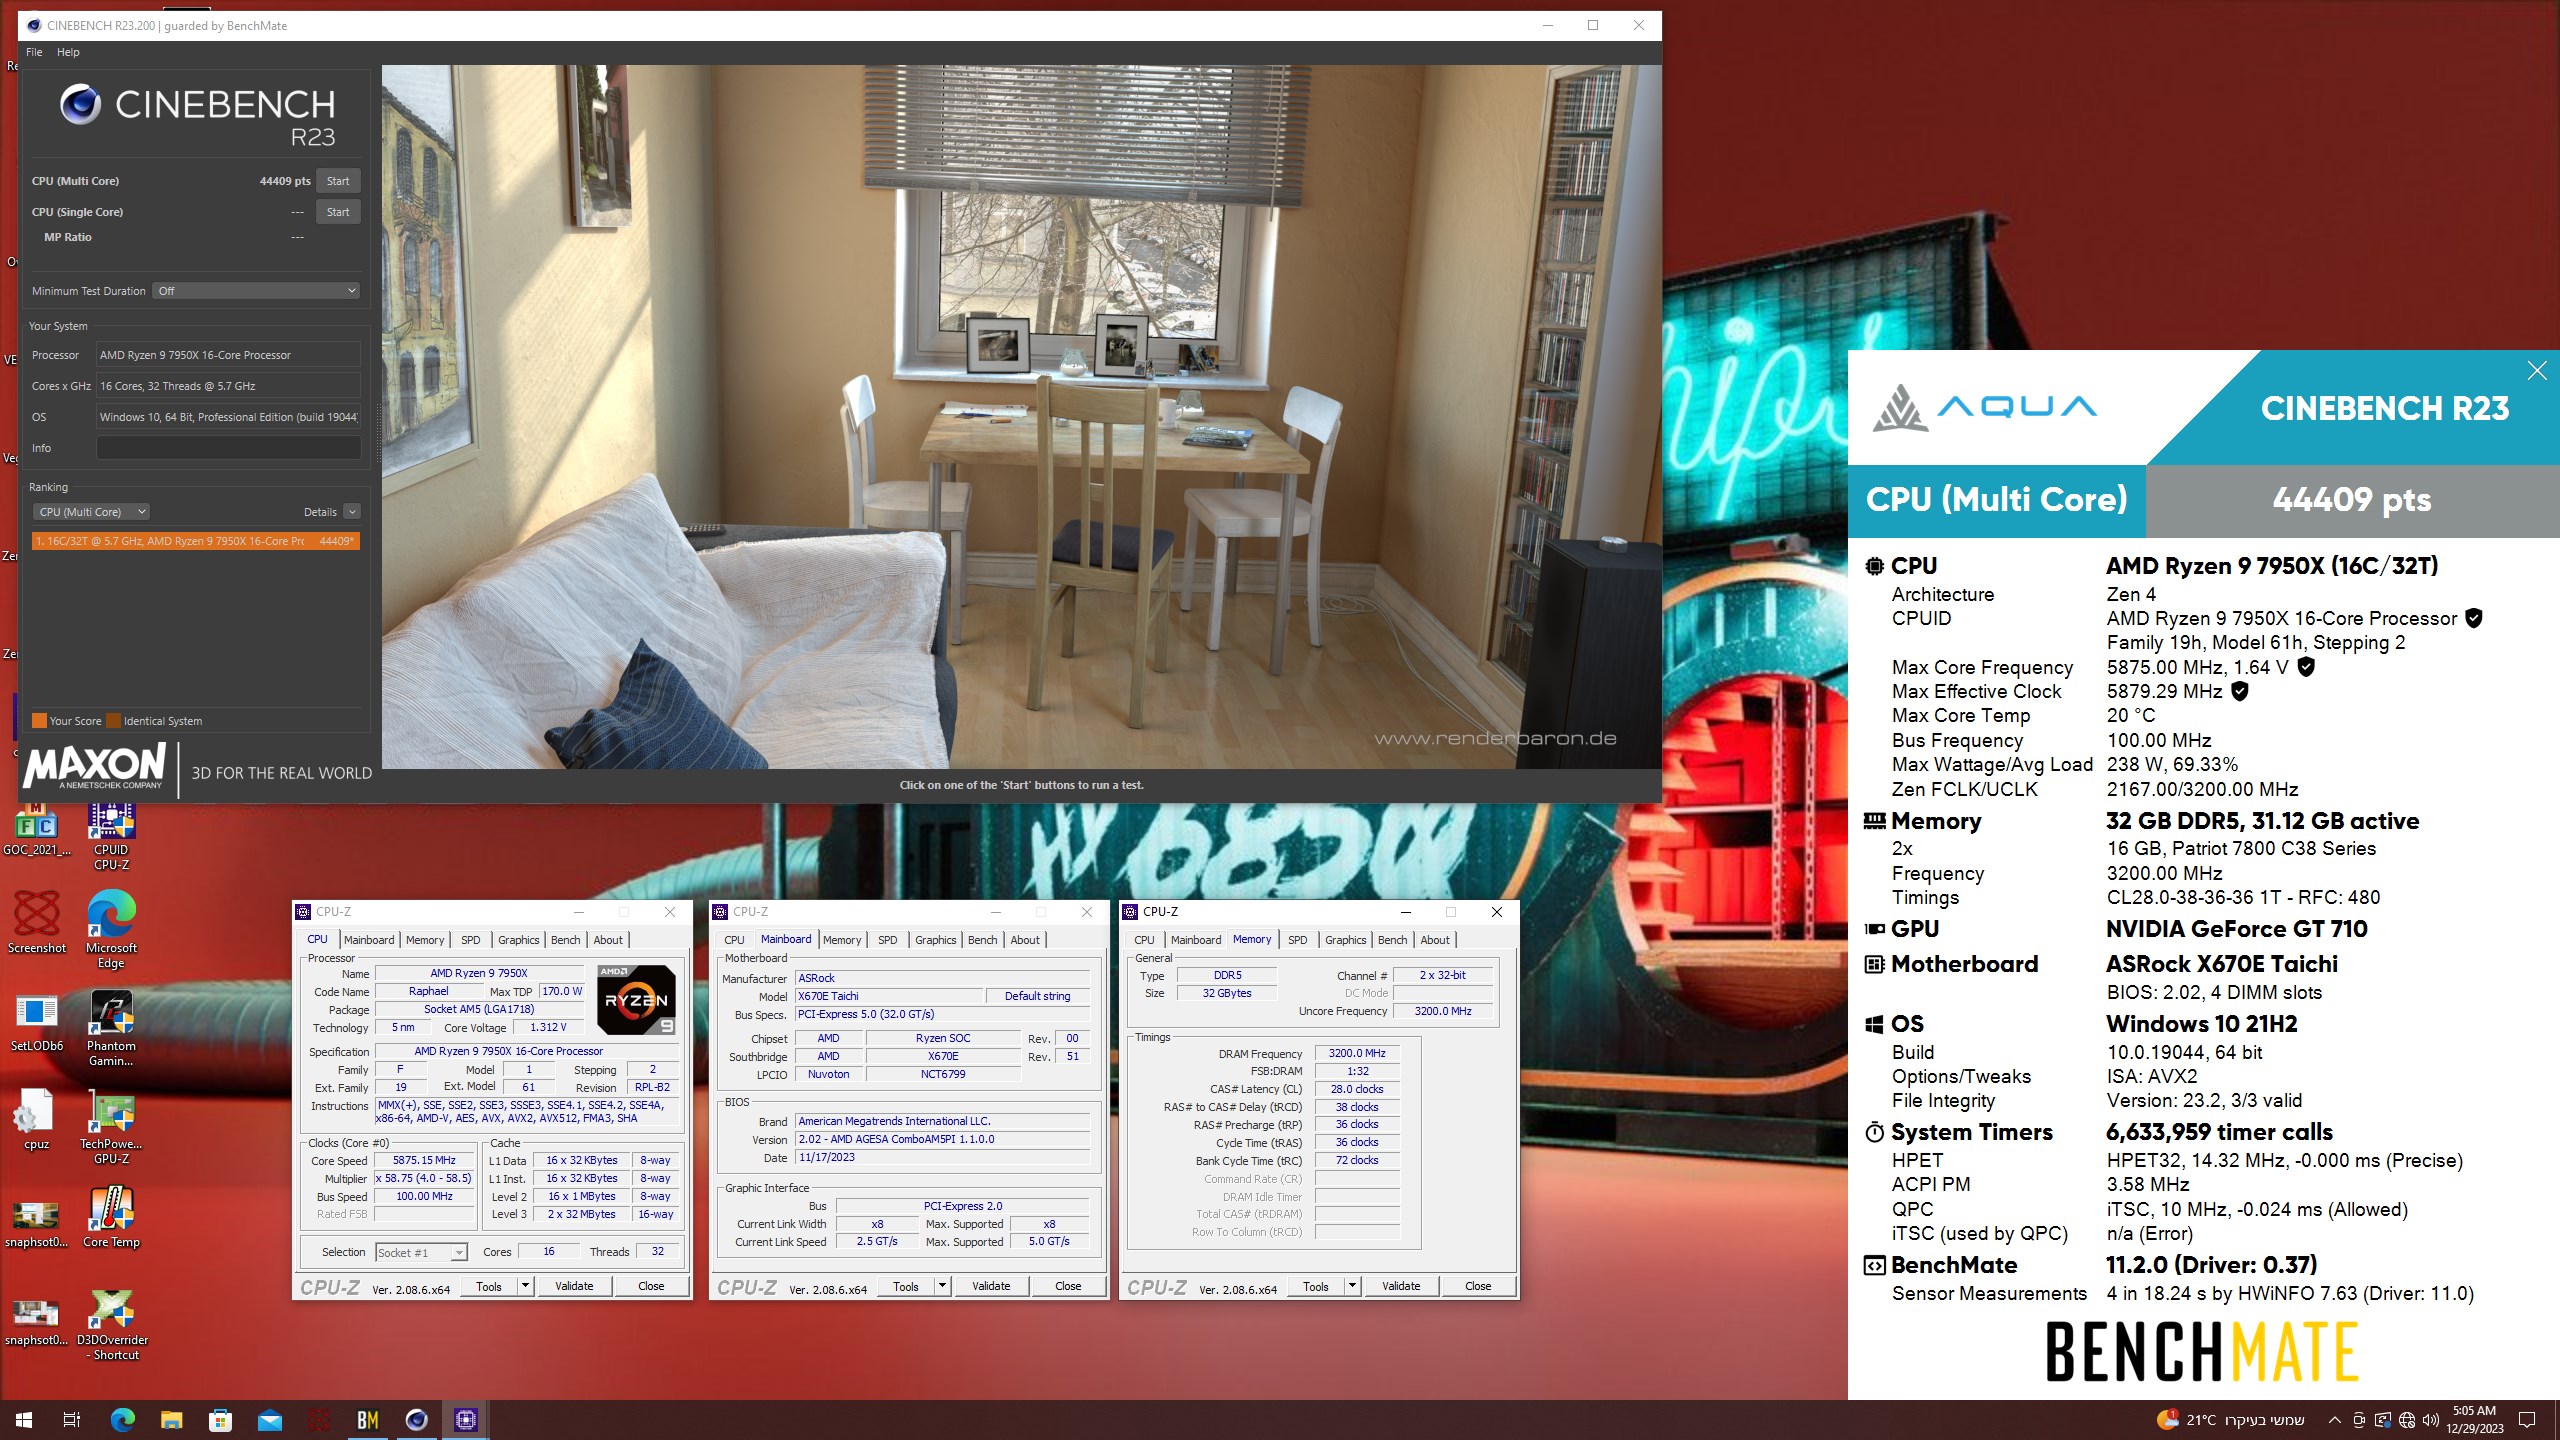Click the taskbar clock showing 5:05 AM
The width and height of the screenshot is (2560, 1440).
[2474, 1420]
